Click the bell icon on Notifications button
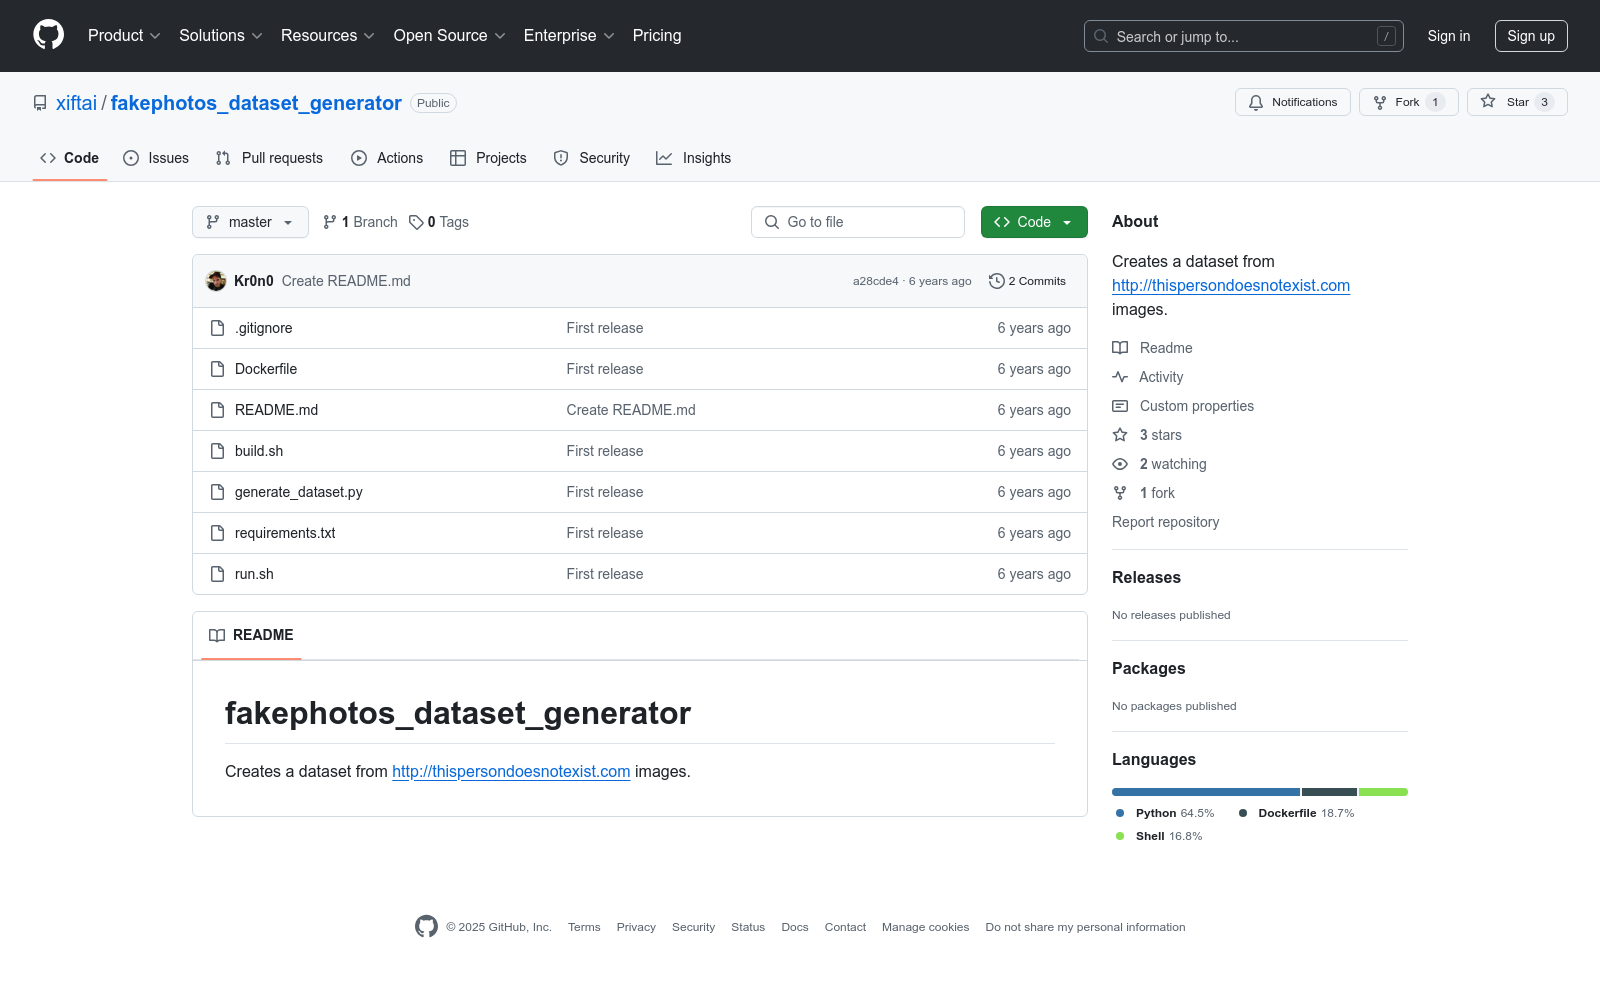1600x1000 pixels. (x=1256, y=102)
